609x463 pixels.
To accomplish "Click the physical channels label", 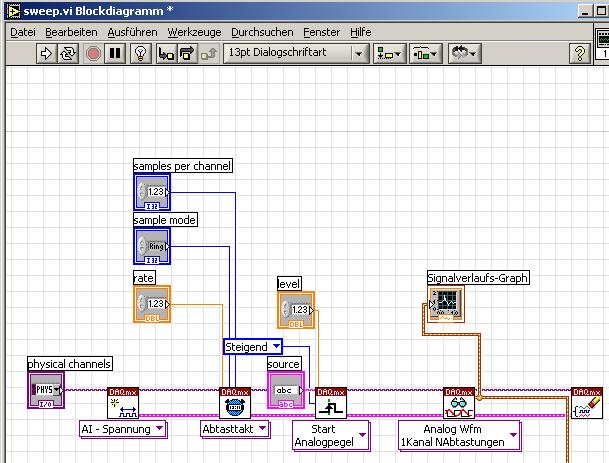I will [70, 364].
